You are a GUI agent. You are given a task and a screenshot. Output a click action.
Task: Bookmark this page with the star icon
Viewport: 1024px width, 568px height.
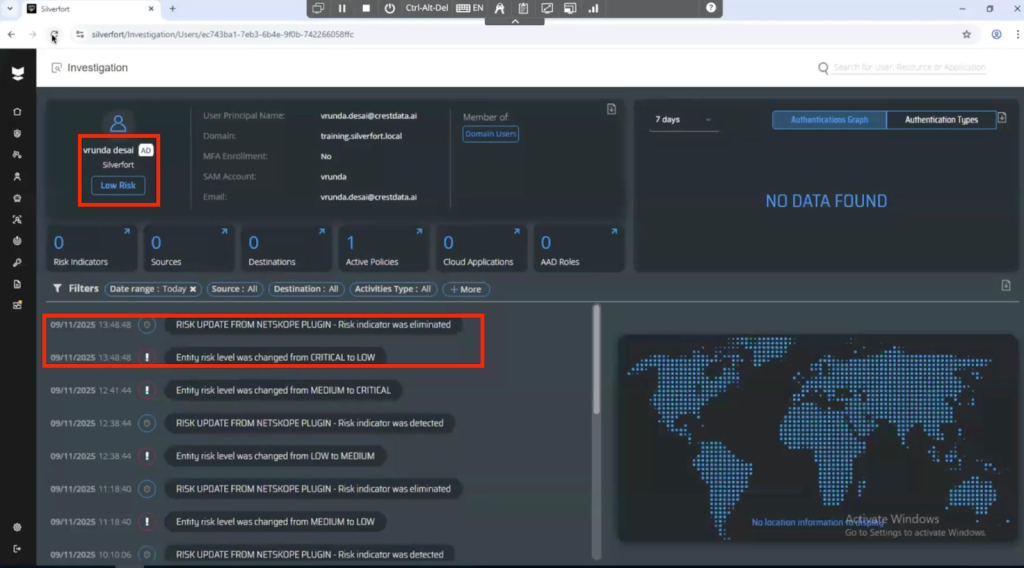[x=967, y=35]
